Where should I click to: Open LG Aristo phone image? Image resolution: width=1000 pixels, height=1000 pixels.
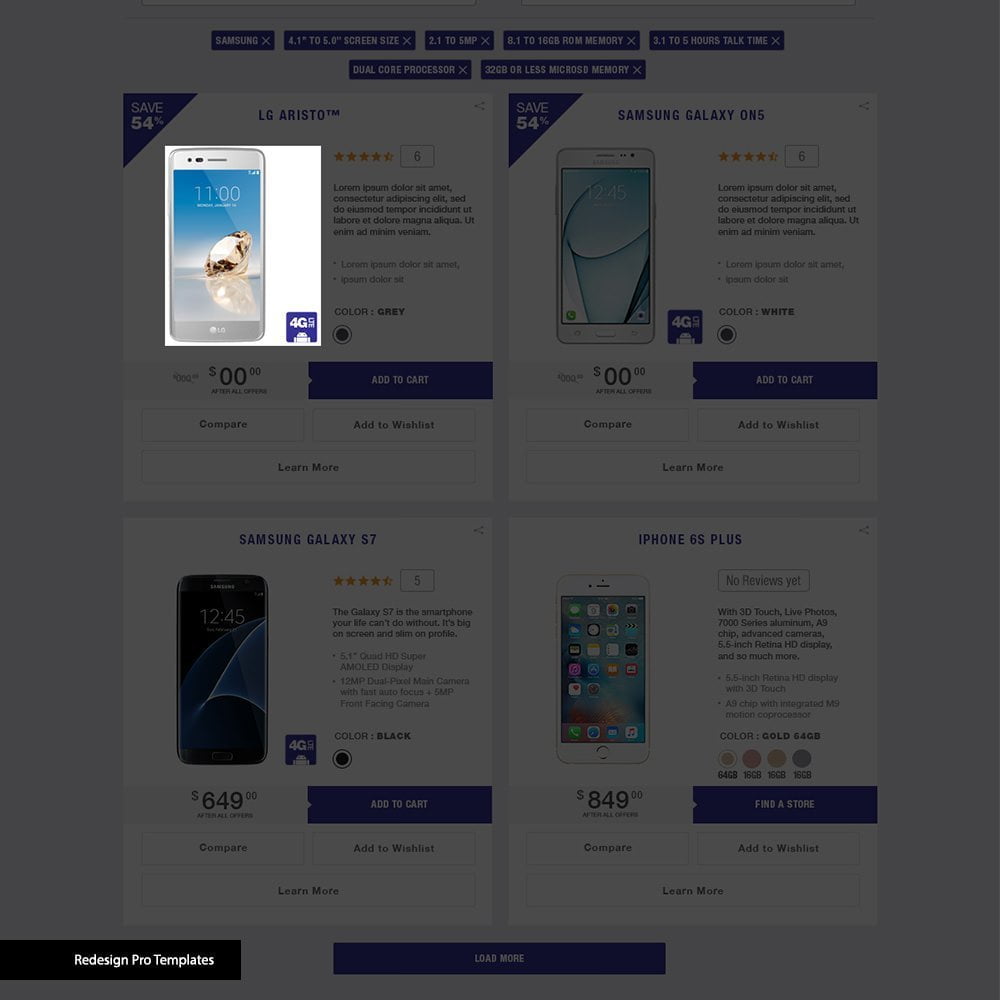242,246
